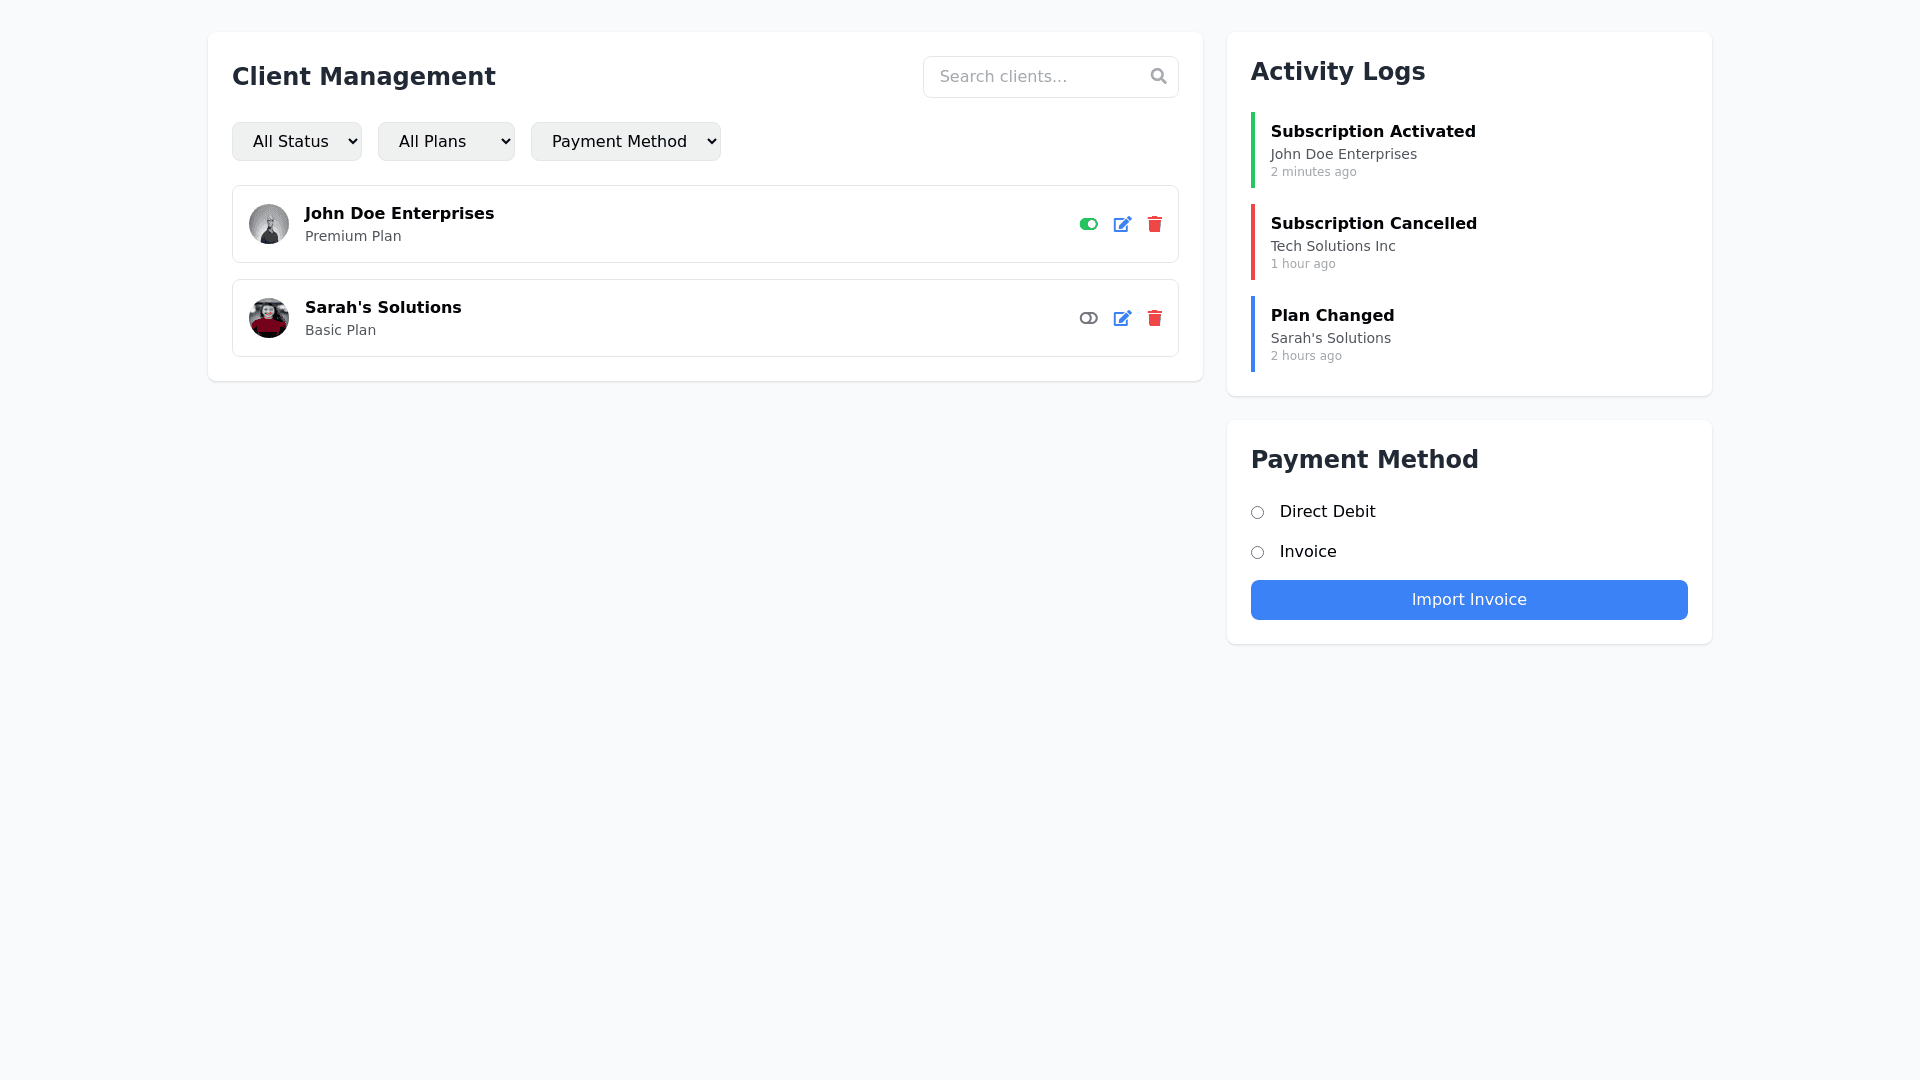Click John Doe Enterprises avatar
Screen dimensions: 1920x1080
point(269,224)
